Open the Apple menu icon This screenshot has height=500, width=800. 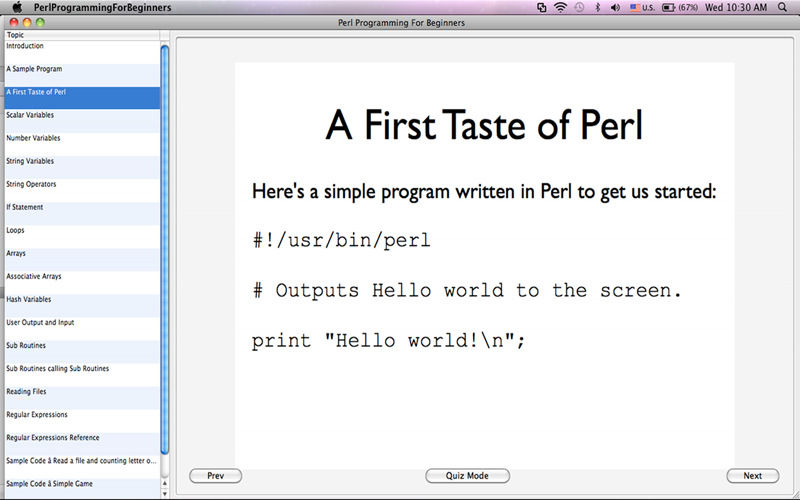coord(17,7)
